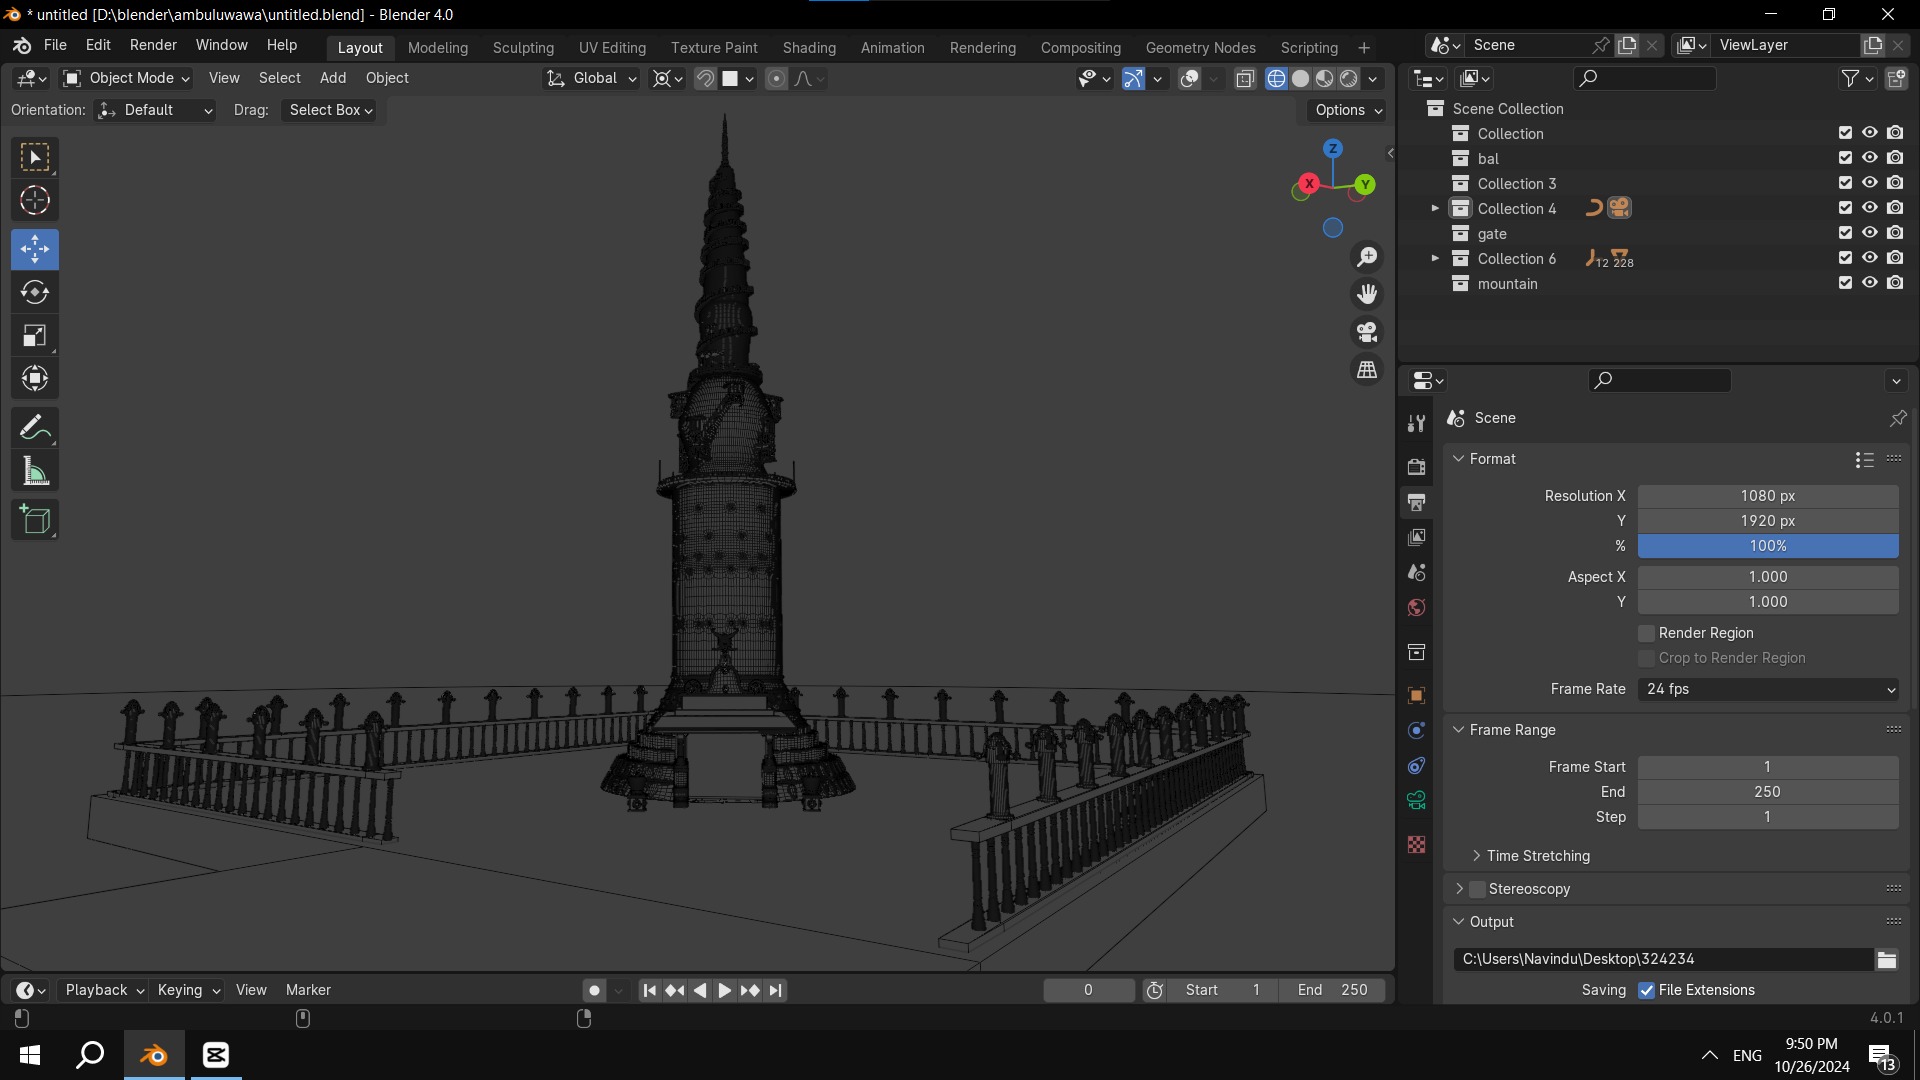Toggle X-ray mode in viewport header
1920x1080 pixels.
pyautogui.click(x=1245, y=78)
